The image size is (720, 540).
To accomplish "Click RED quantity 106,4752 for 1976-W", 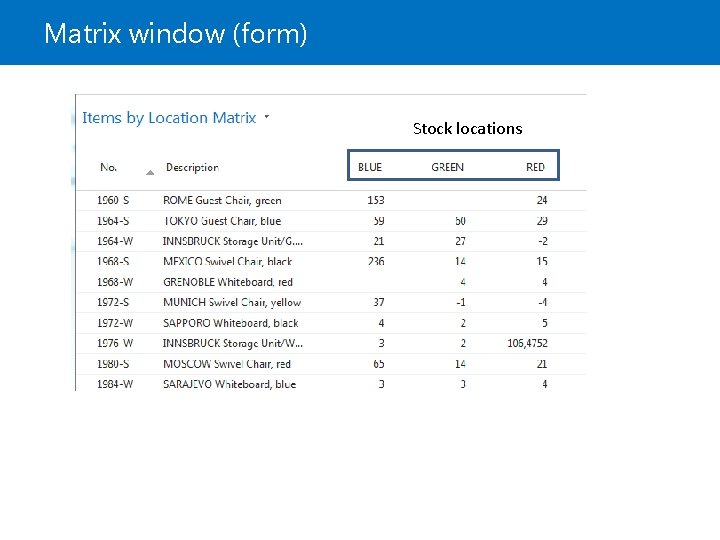I will [527, 343].
